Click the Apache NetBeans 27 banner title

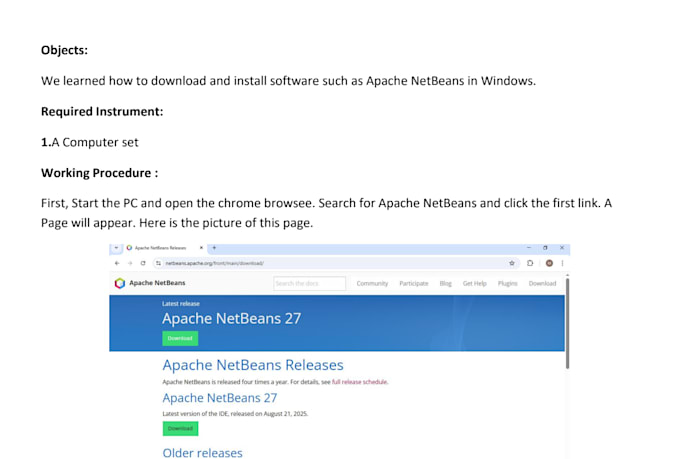(x=232, y=318)
